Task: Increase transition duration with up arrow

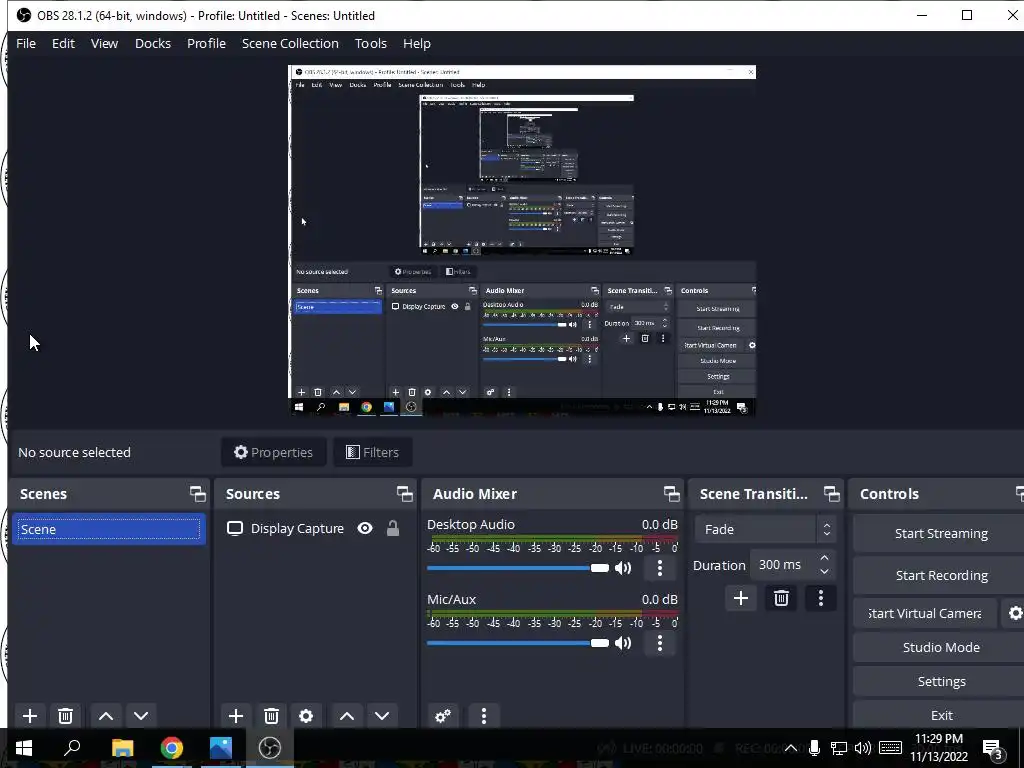Action: point(824,558)
